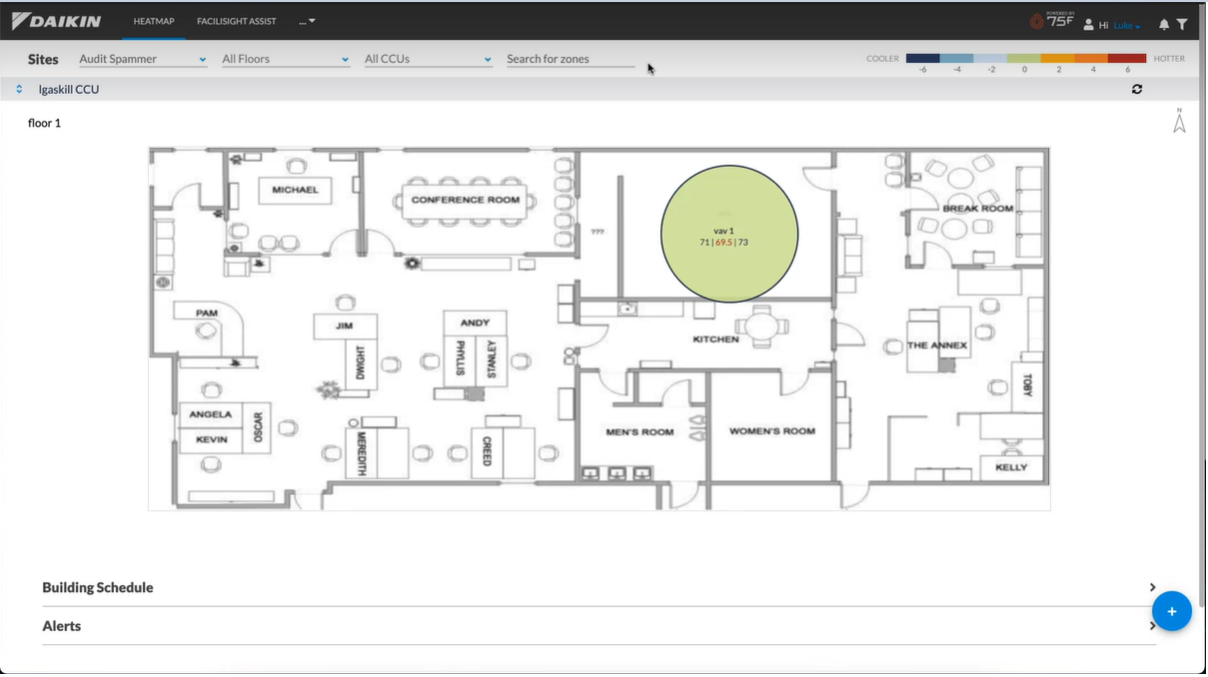The width and height of the screenshot is (1208, 677).
Task: Collapse the lgaskill CCU section arrows
Action: (x=19, y=89)
